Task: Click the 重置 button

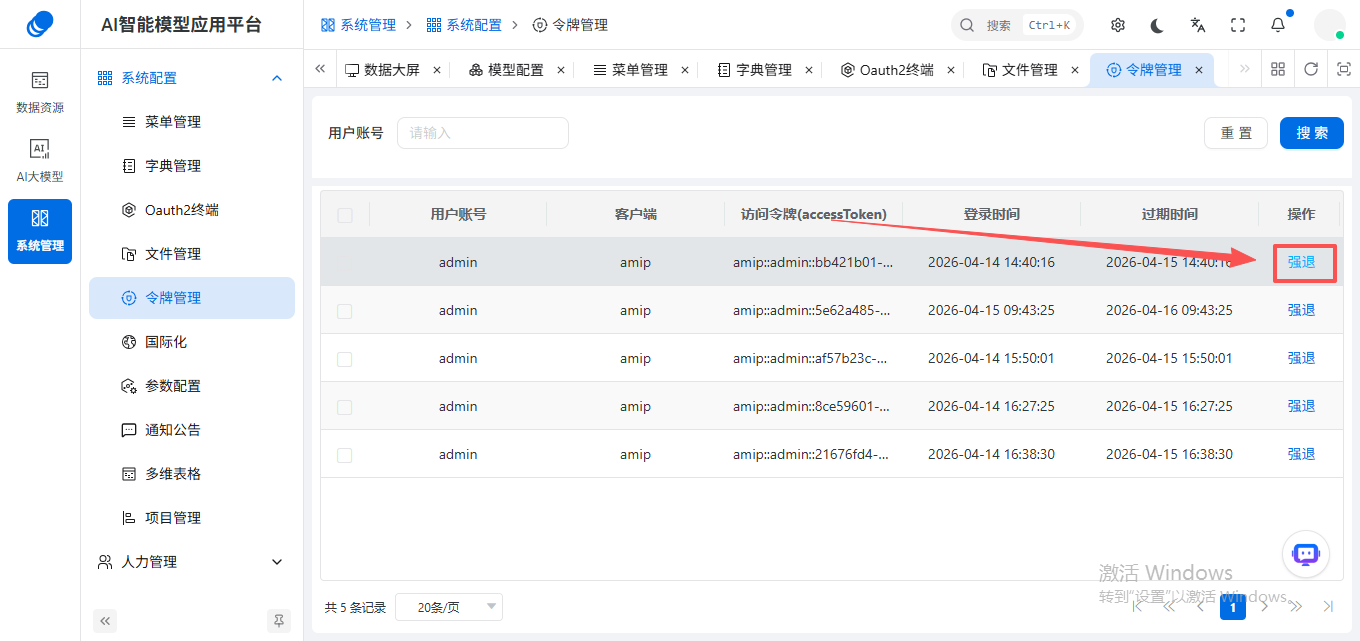Action: [1236, 133]
